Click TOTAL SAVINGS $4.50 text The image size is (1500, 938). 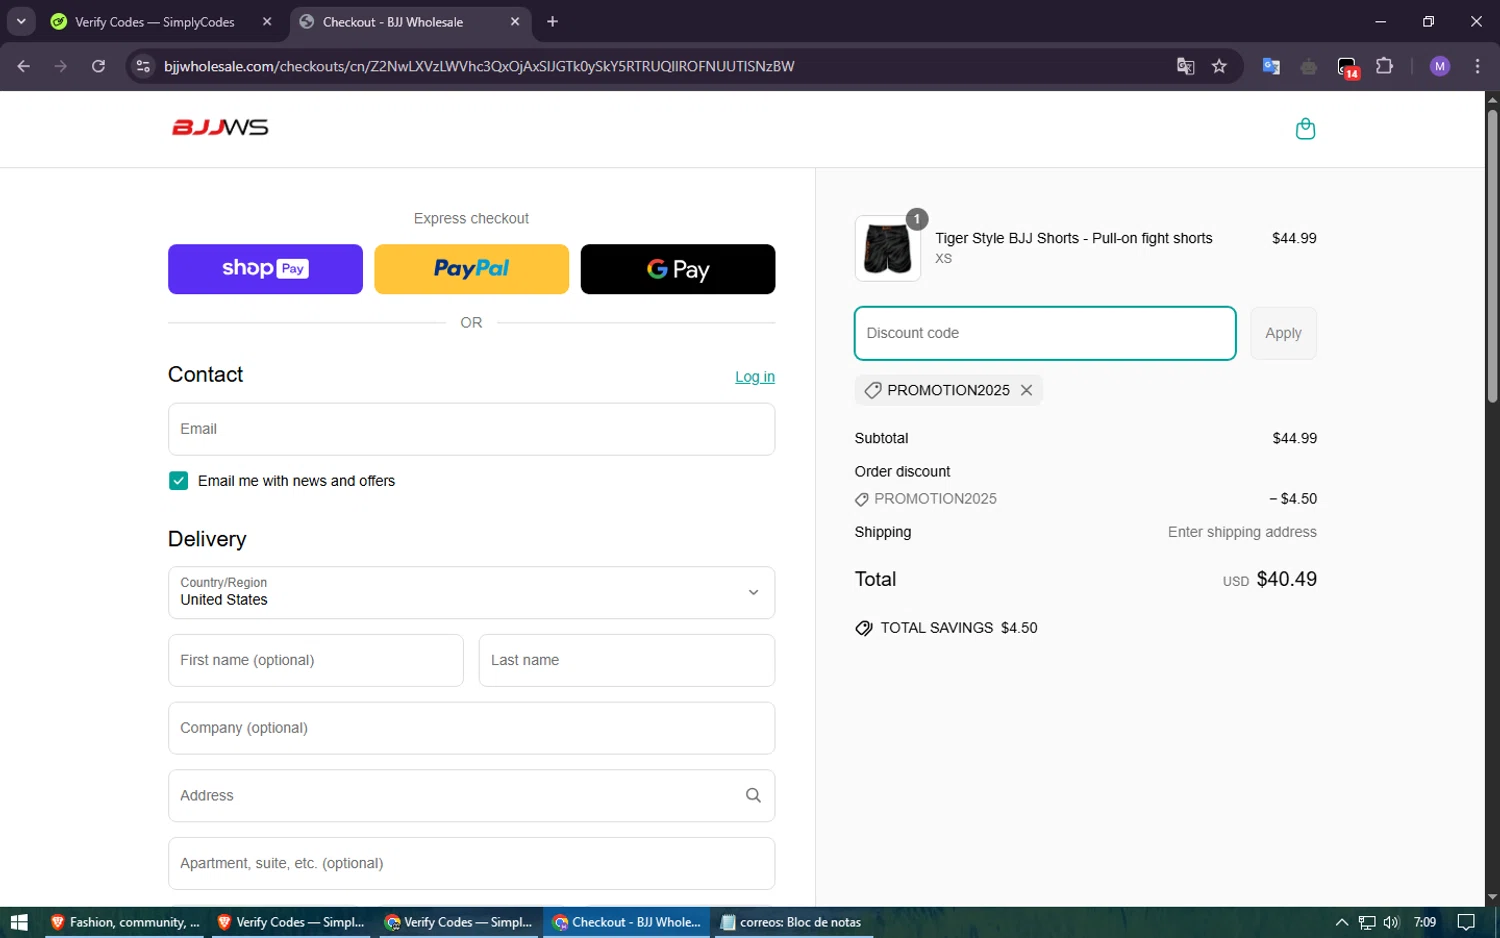pyautogui.click(x=959, y=628)
